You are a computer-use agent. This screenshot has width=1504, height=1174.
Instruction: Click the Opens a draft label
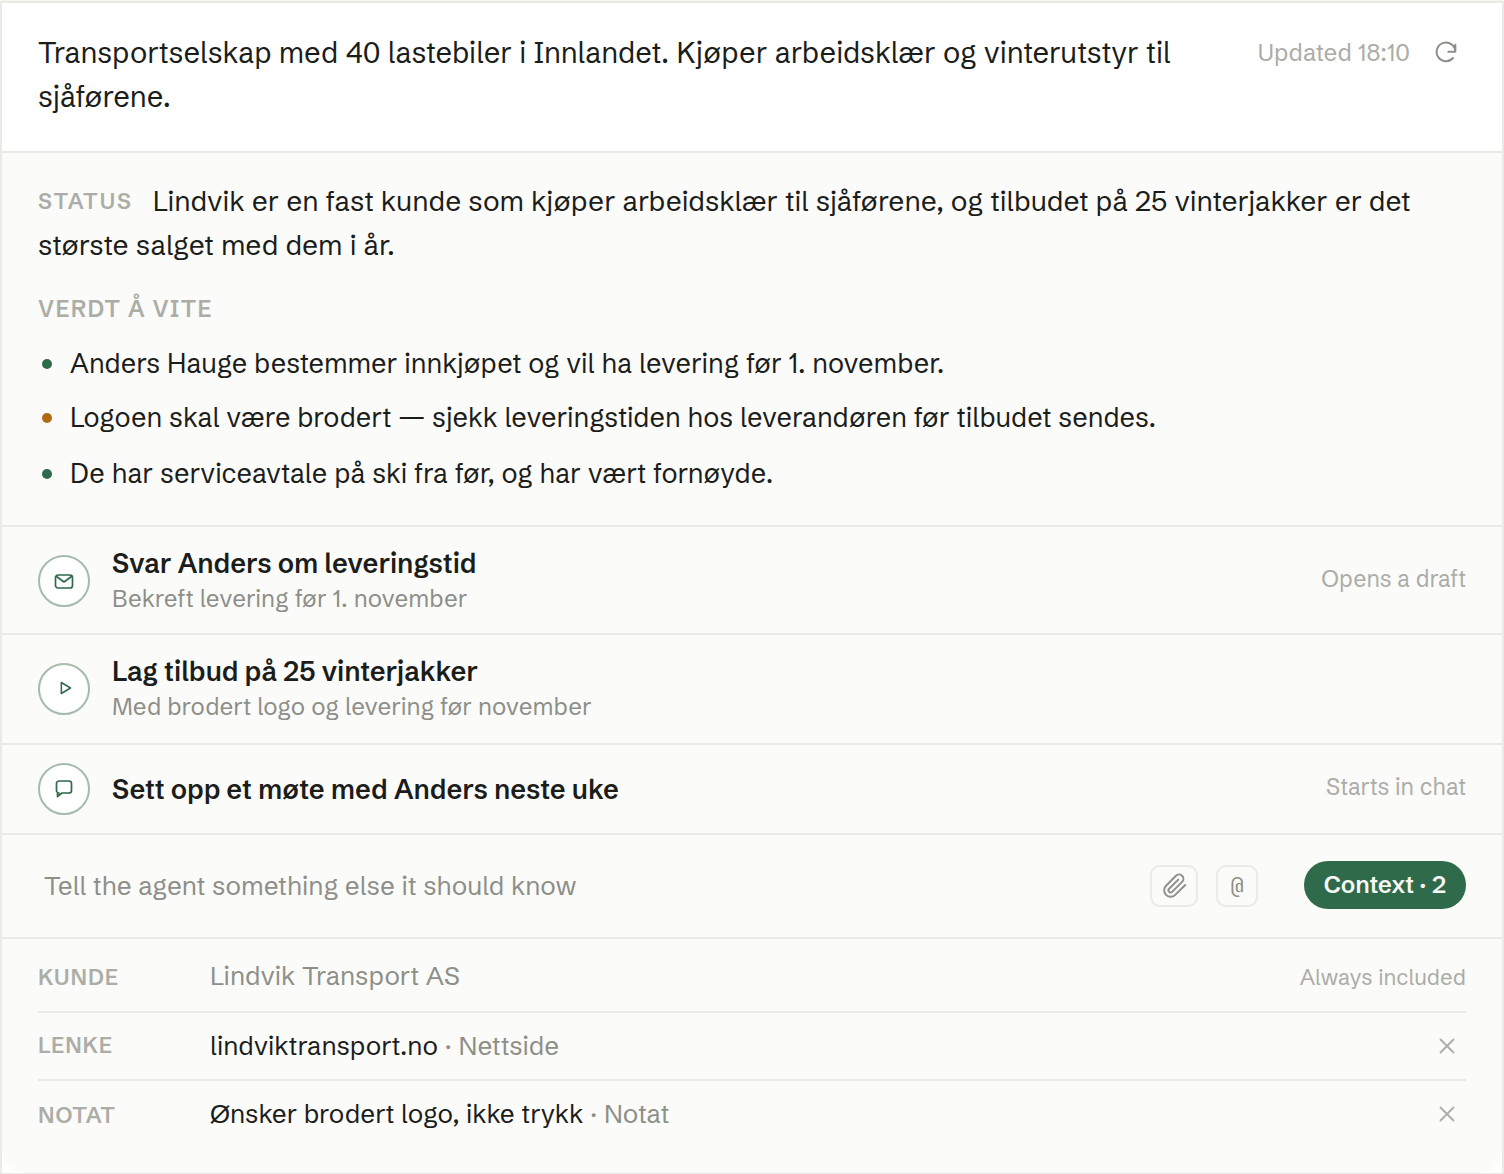[1393, 579]
